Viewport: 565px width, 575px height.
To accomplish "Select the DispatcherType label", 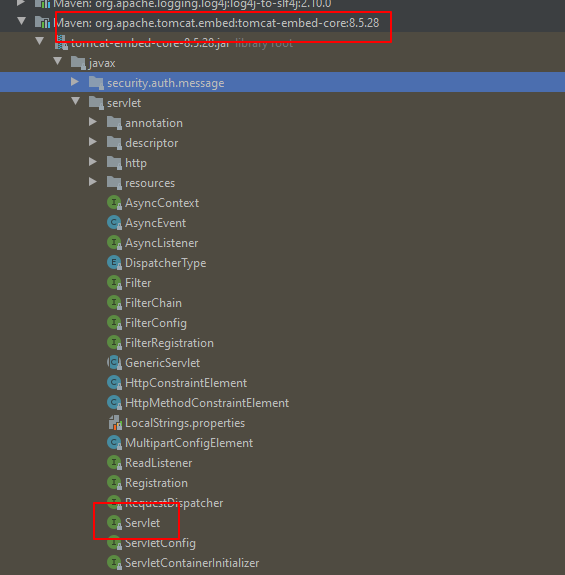I will (165, 263).
